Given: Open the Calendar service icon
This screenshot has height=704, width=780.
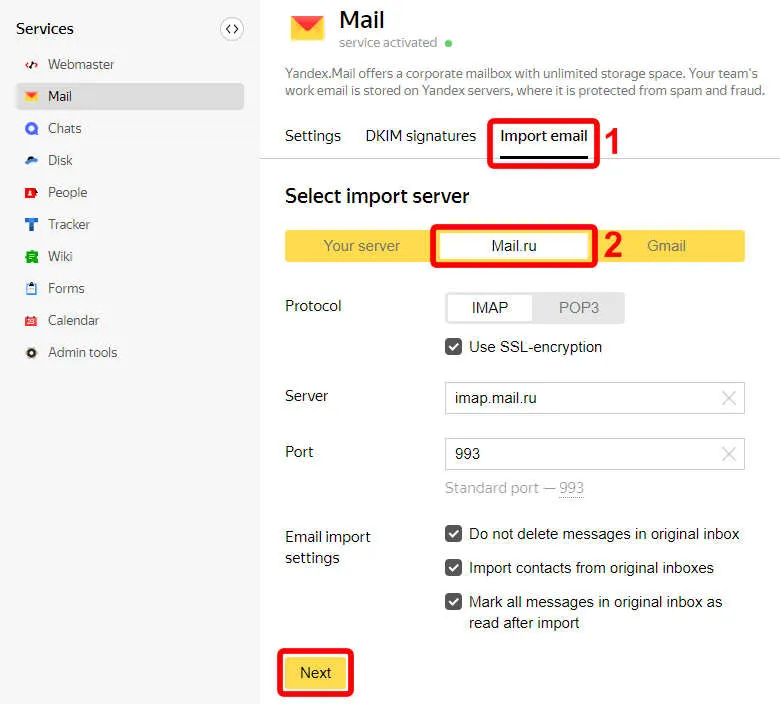Looking at the screenshot, I should click(31, 321).
